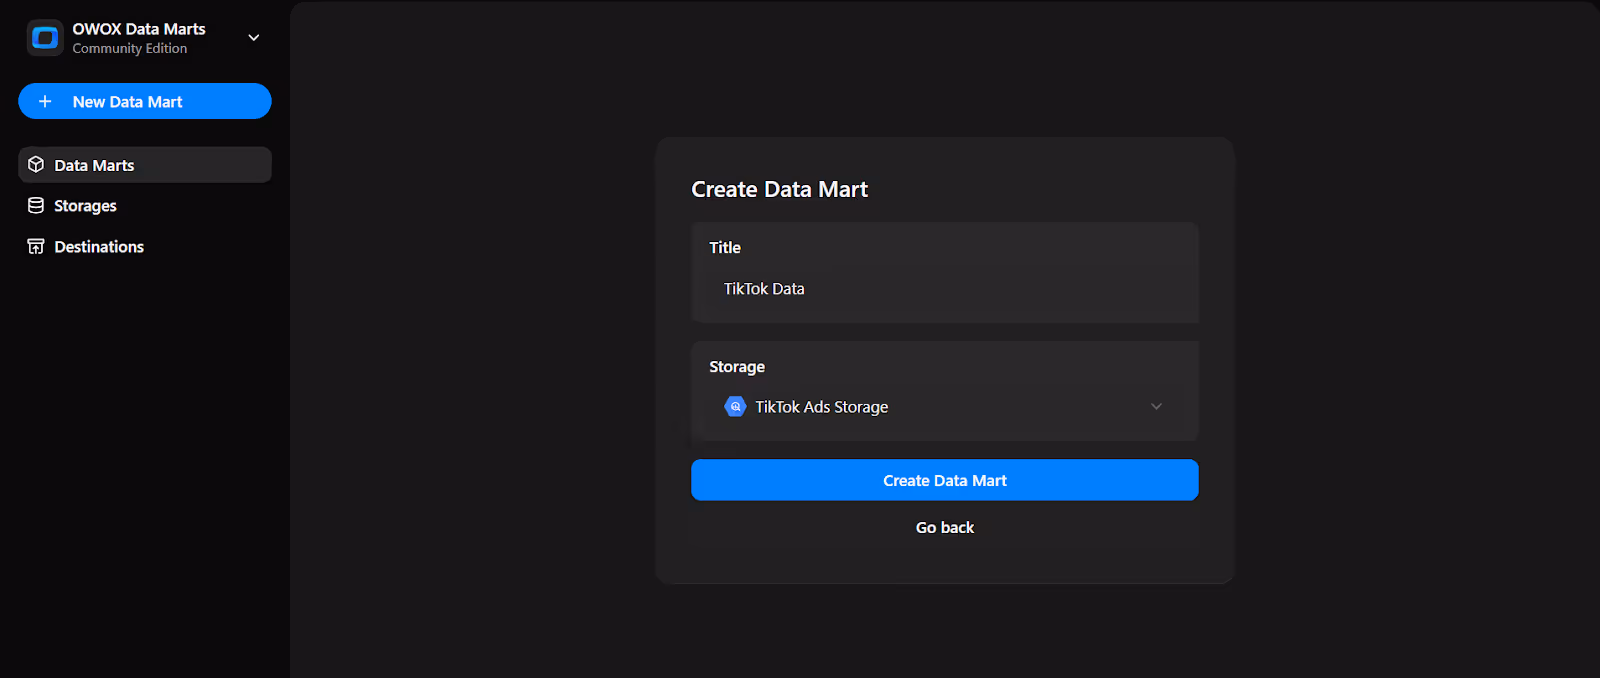Click the OWOX Data Marts logo icon

(45, 38)
